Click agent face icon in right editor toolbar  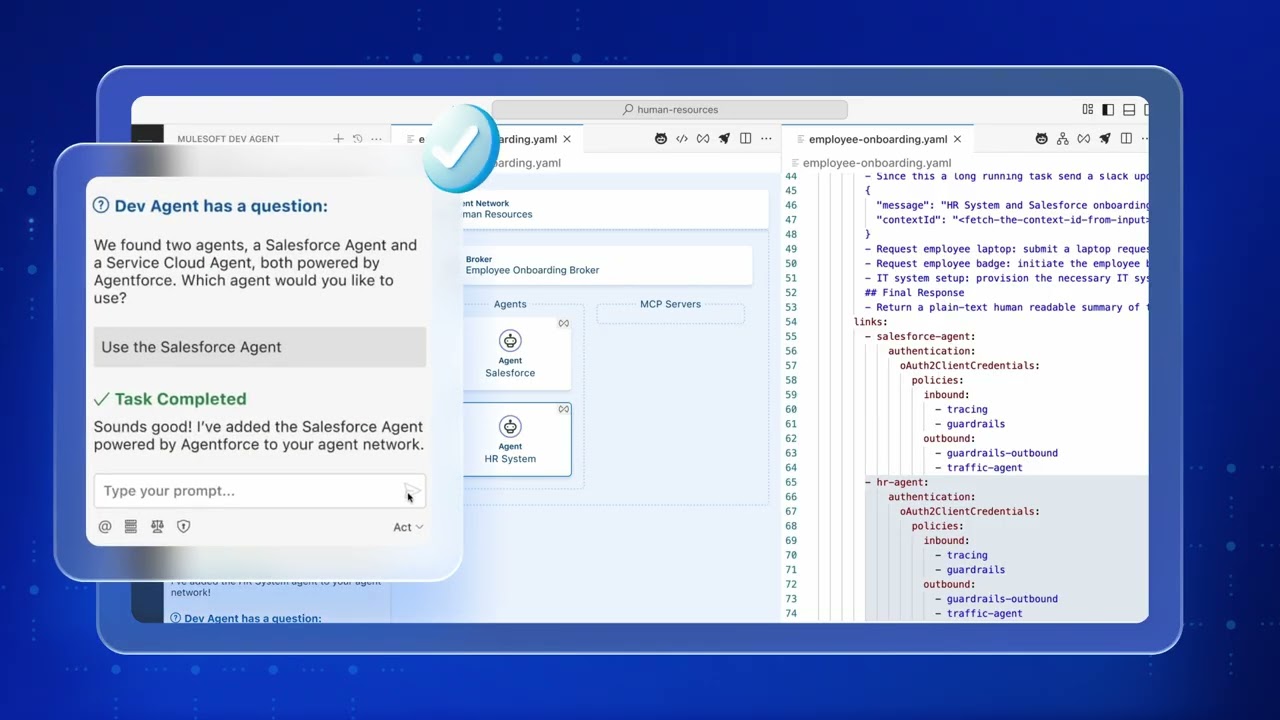pyautogui.click(x=1041, y=139)
